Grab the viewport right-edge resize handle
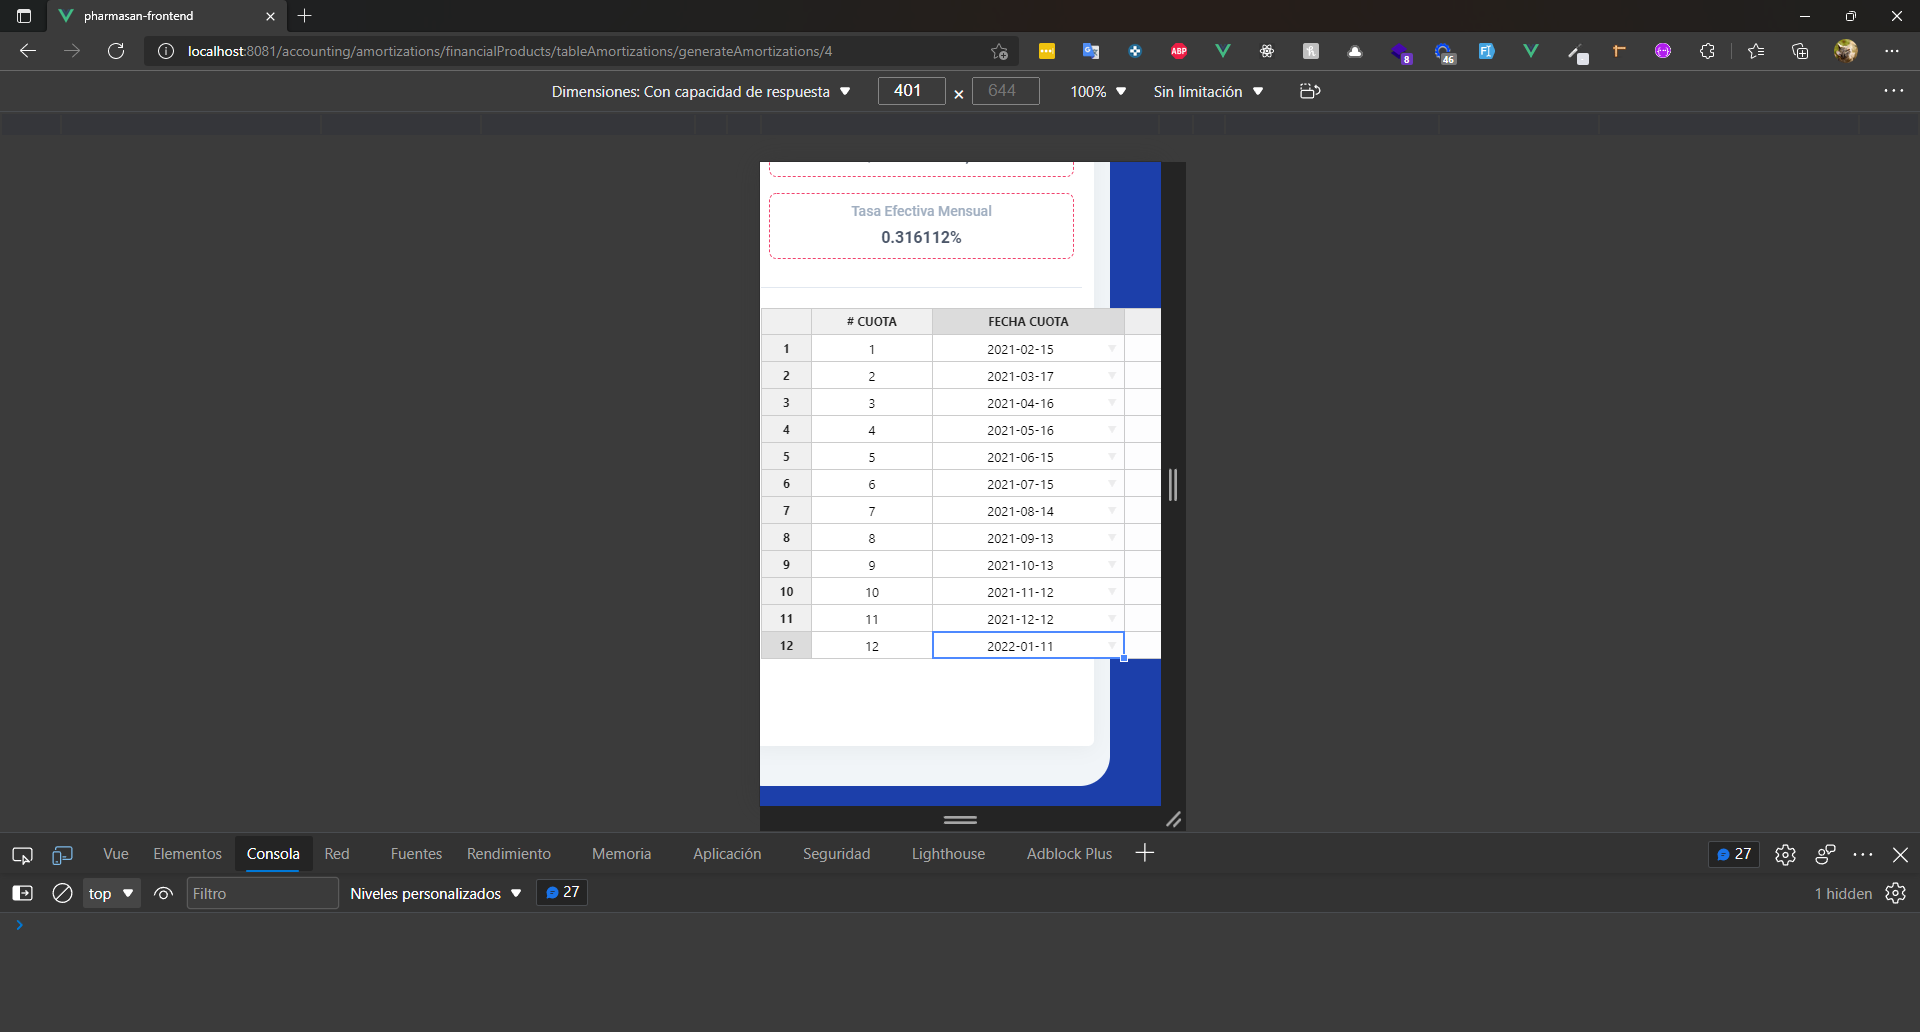 coord(1173,484)
